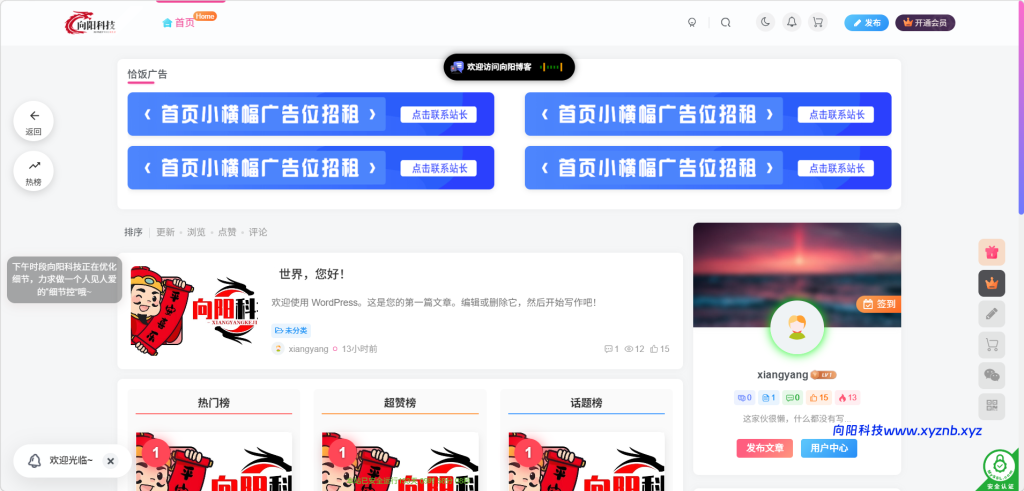The image size is (1024, 491).
Task: Open the shopping cart in header
Action: 818,22
